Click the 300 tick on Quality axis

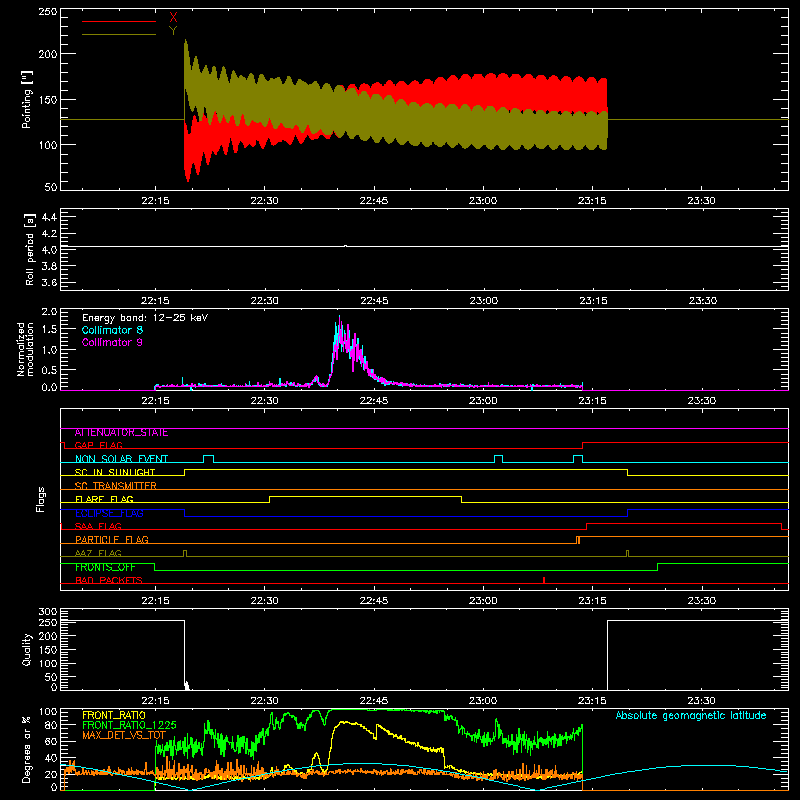(x=48, y=612)
